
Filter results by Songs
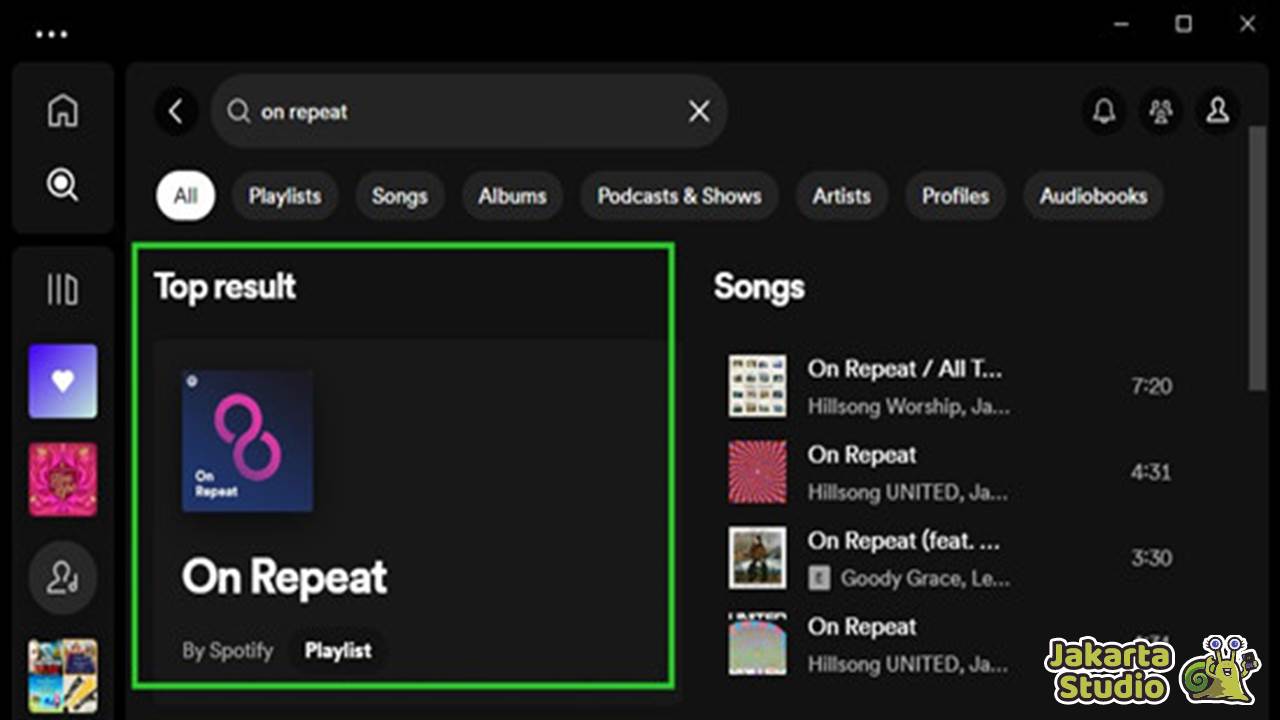click(400, 196)
